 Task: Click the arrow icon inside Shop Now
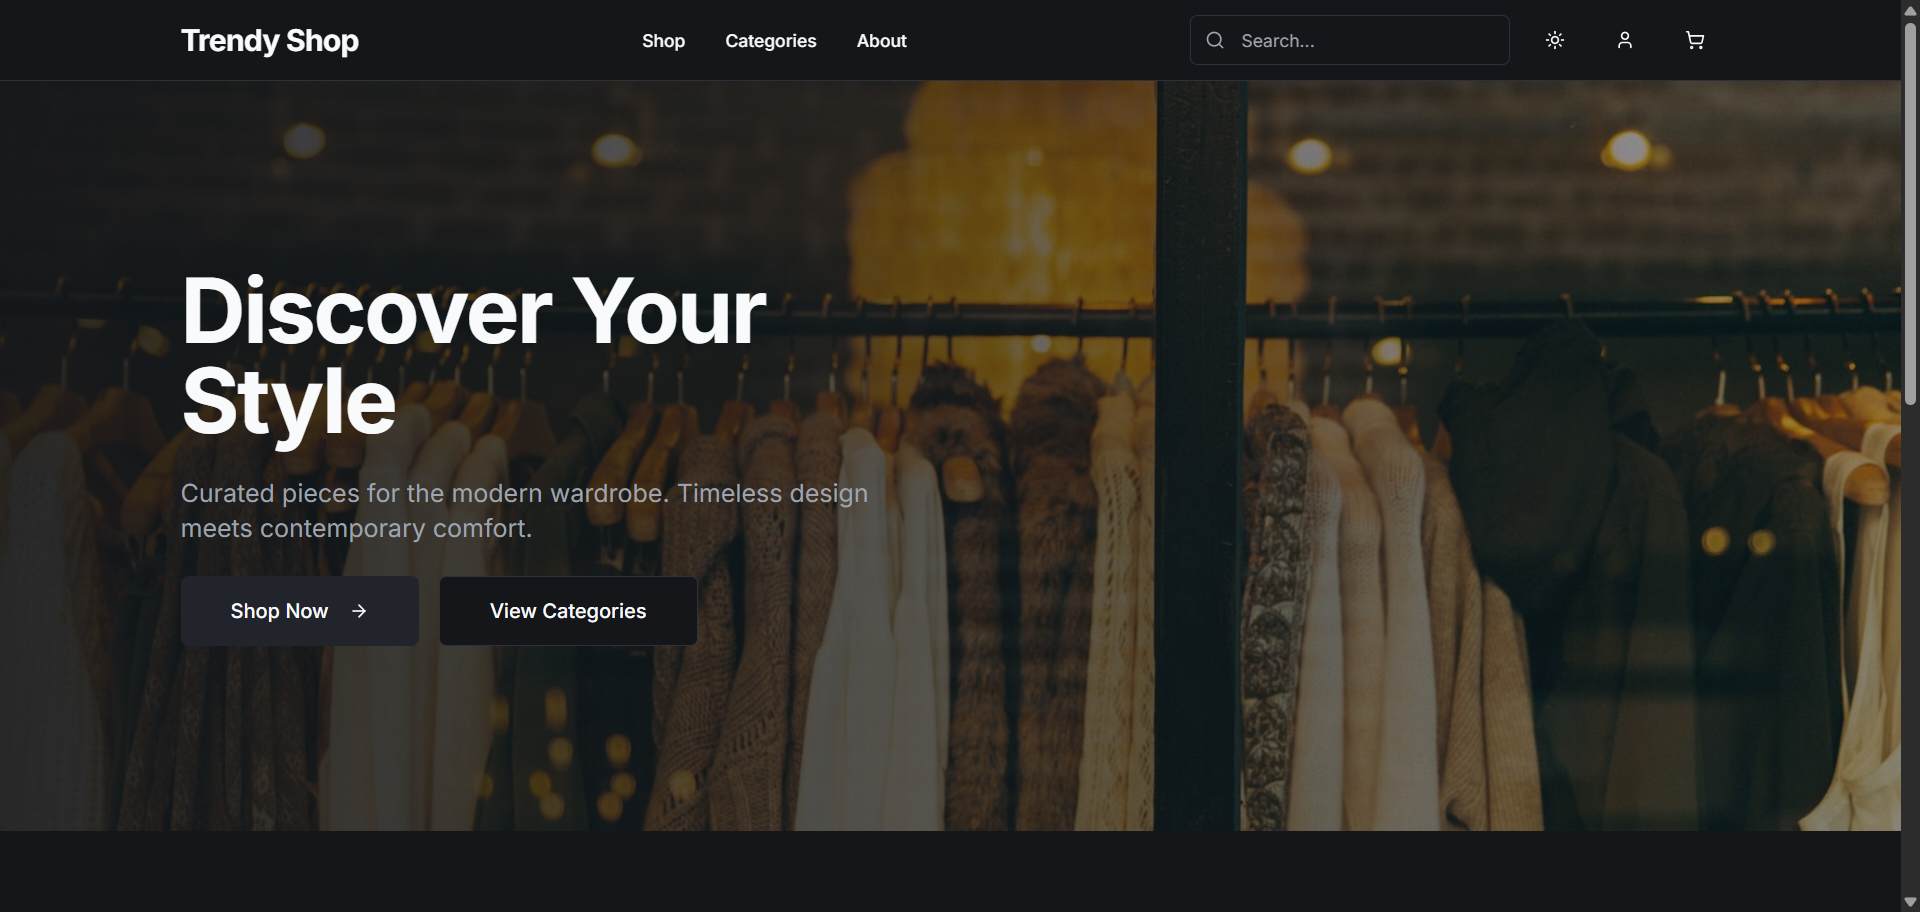pyautogui.click(x=359, y=611)
